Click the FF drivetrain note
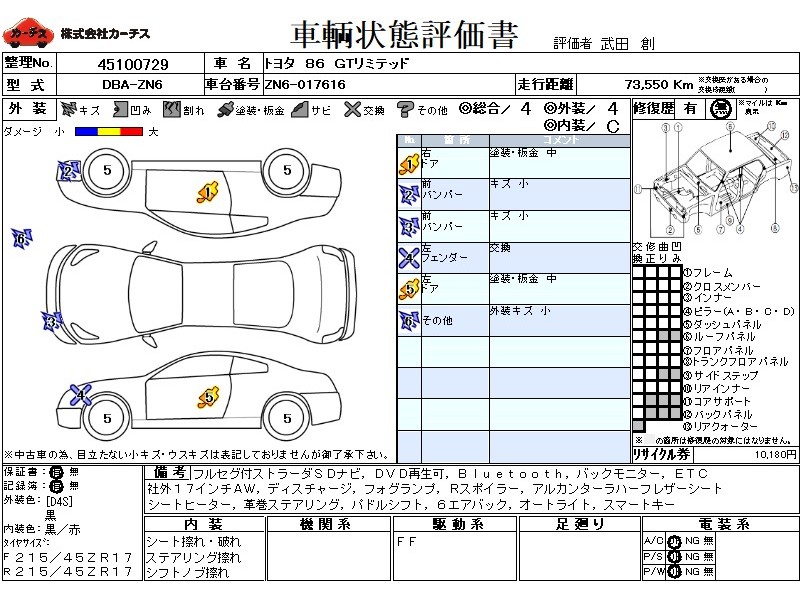Image resolution: width=800 pixels, height=600 pixels. coord(407,542)
